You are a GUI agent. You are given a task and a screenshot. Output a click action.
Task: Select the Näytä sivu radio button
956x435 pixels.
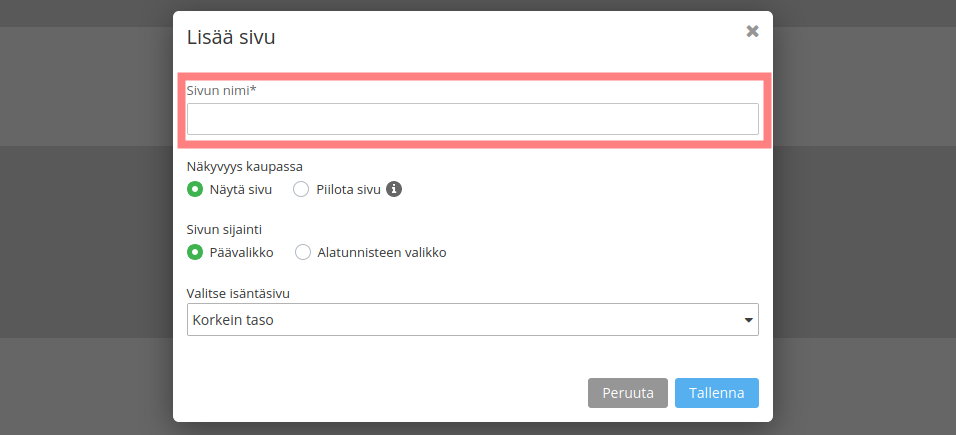click(194, 189)
